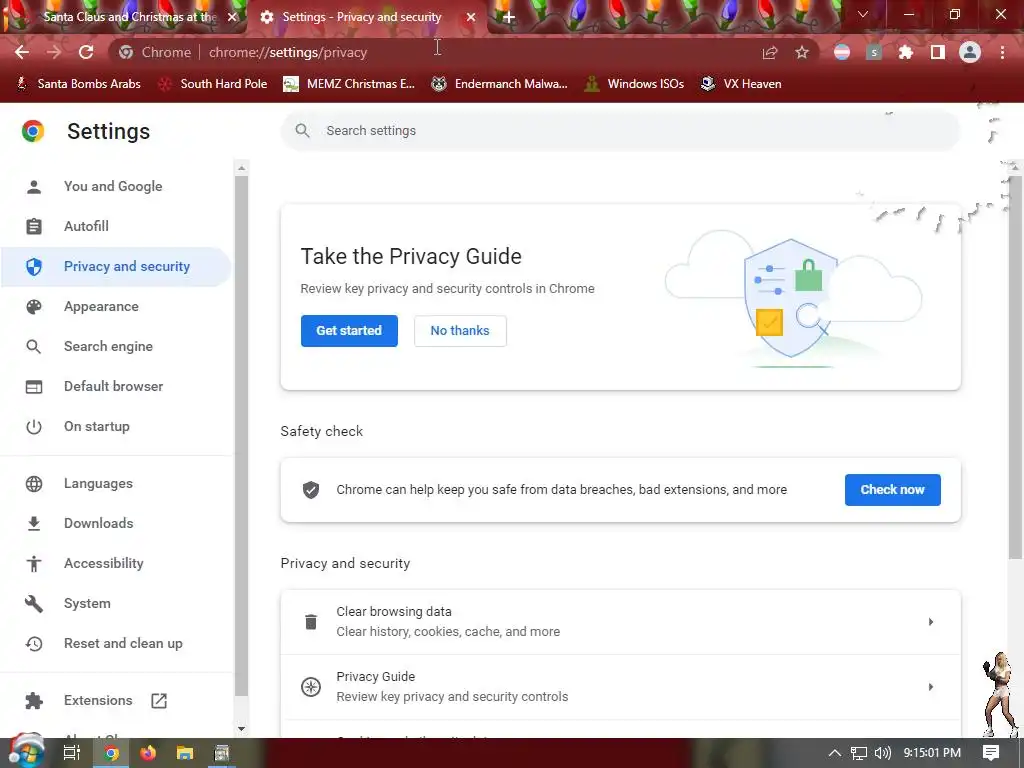
Task: Open Windows Start button
Action: coord(26,752)
